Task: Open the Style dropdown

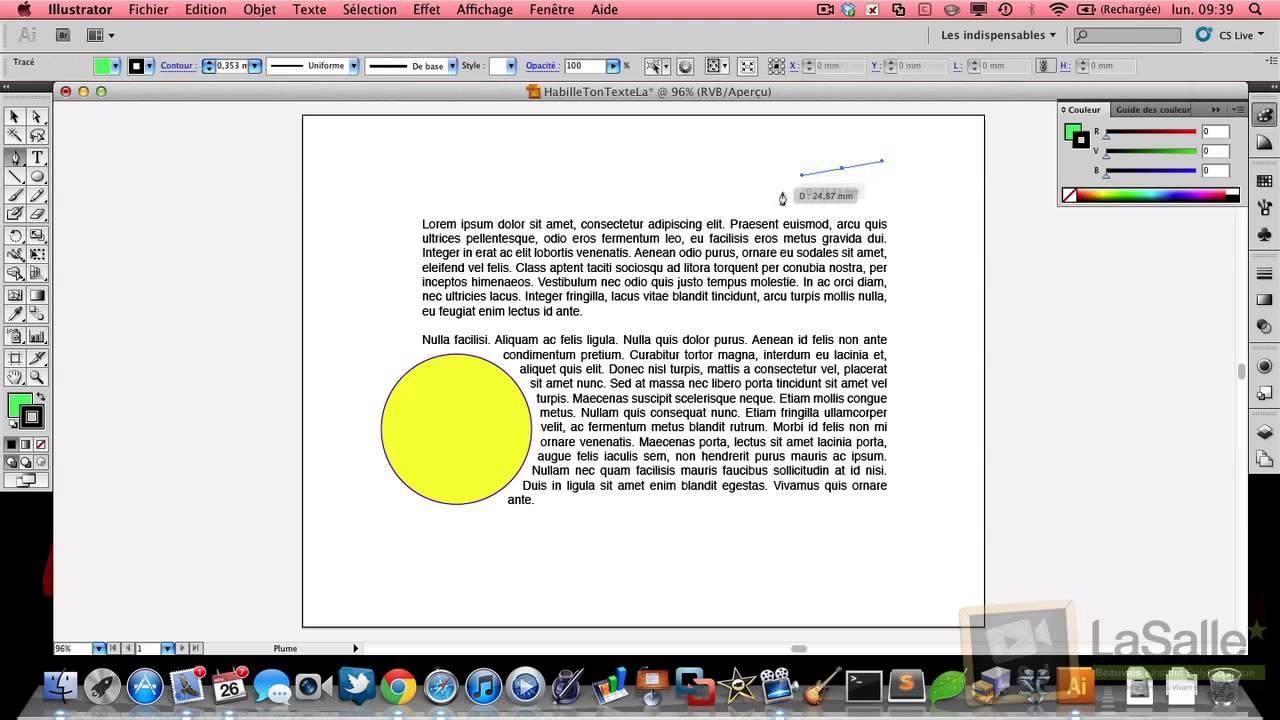Action: point(511,66)
